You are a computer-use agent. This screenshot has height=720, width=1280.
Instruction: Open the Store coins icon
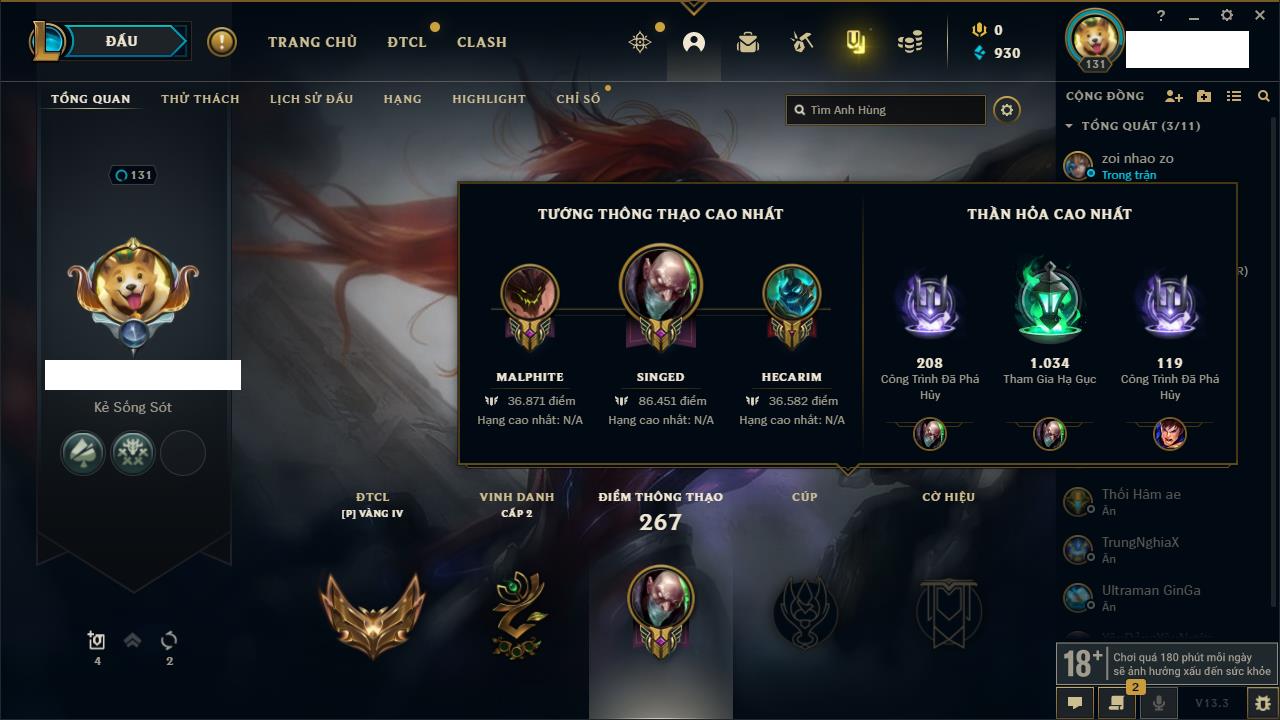pos(910,42)
